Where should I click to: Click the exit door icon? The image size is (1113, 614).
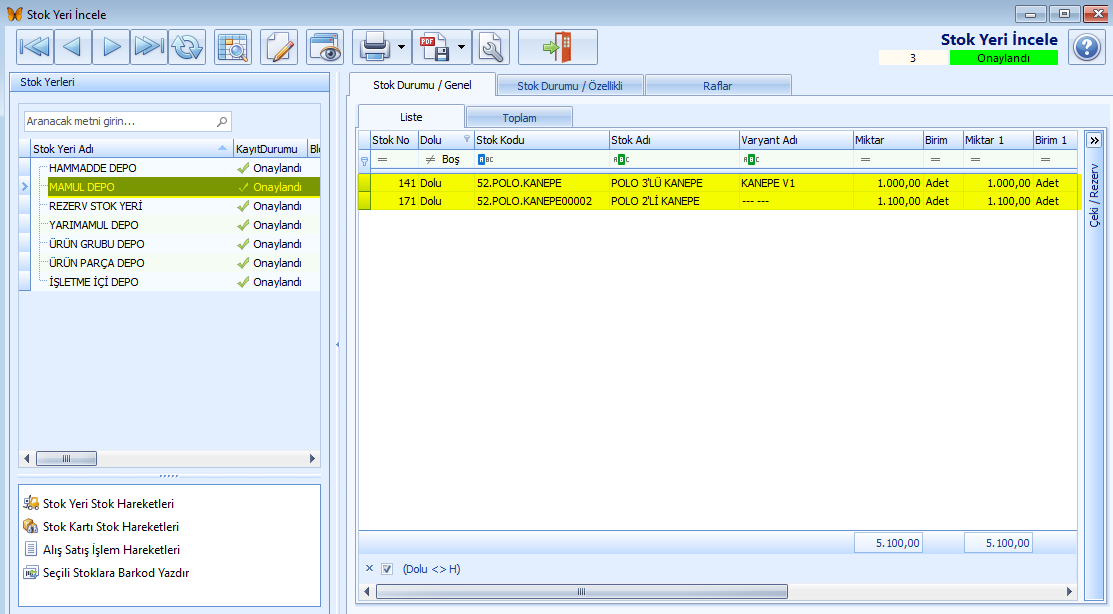[x=558, y=47]
